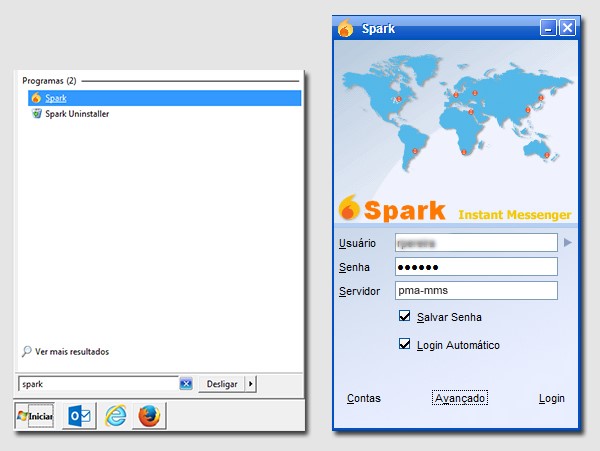The height and width of the screenshot is (451, 600).
Task: Click the Desligar button
Action: [x=221, y=384]
